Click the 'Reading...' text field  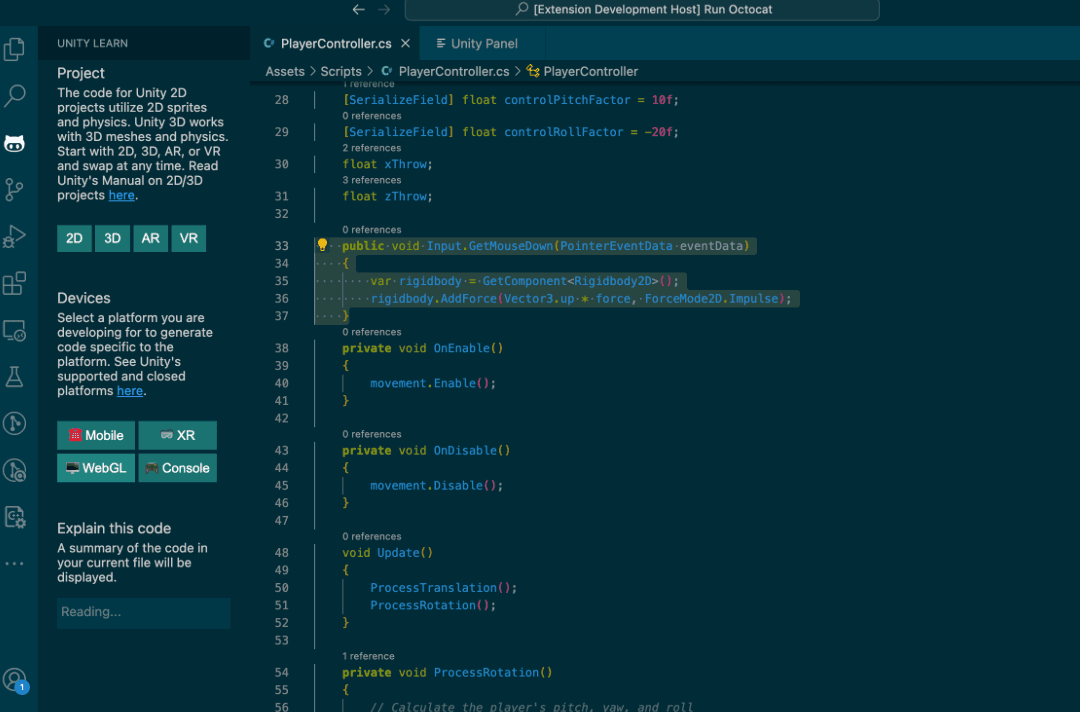click(x=143, y=612)
